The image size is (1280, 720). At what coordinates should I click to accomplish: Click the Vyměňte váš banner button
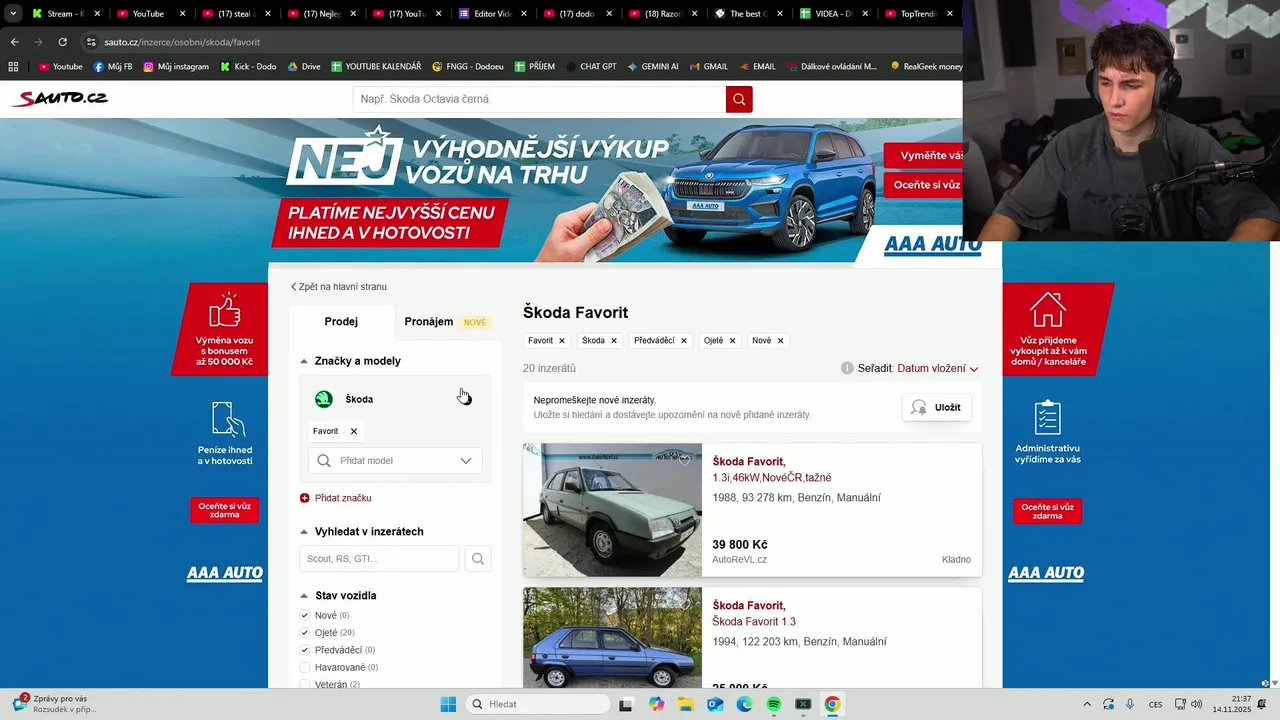[925, 156]
